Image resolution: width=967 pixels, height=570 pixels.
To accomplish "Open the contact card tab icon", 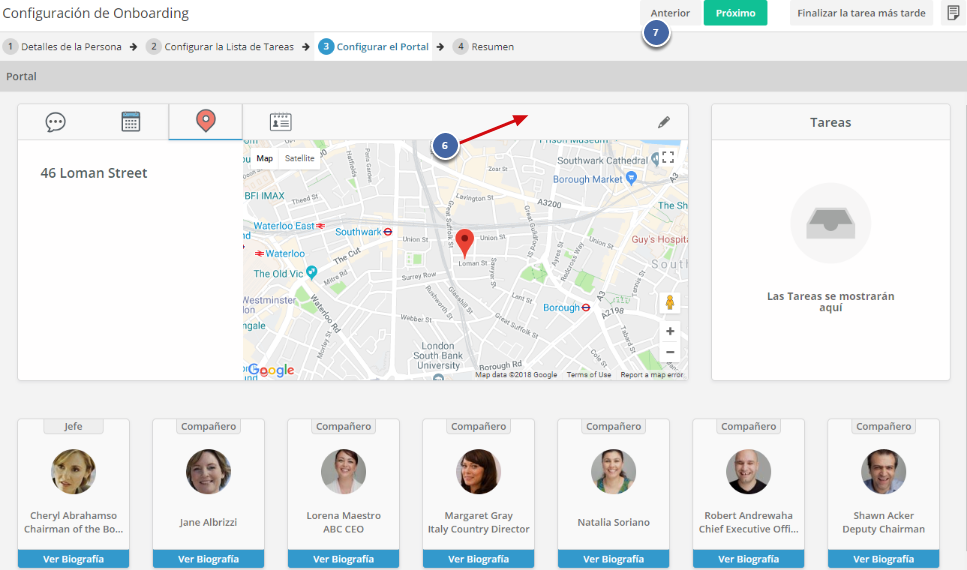I will [281, 122].
